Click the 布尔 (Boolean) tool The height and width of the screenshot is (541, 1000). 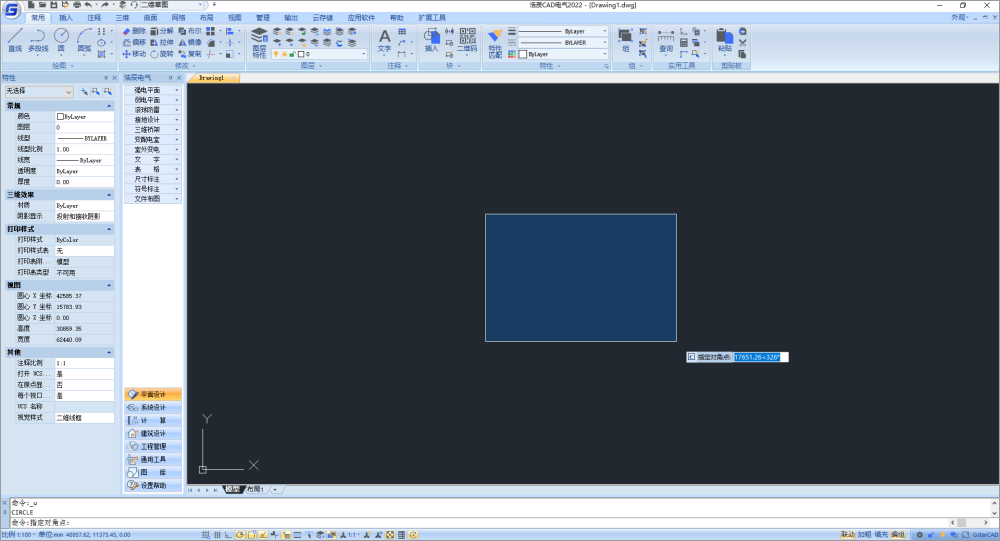click(x=190, y=31)
